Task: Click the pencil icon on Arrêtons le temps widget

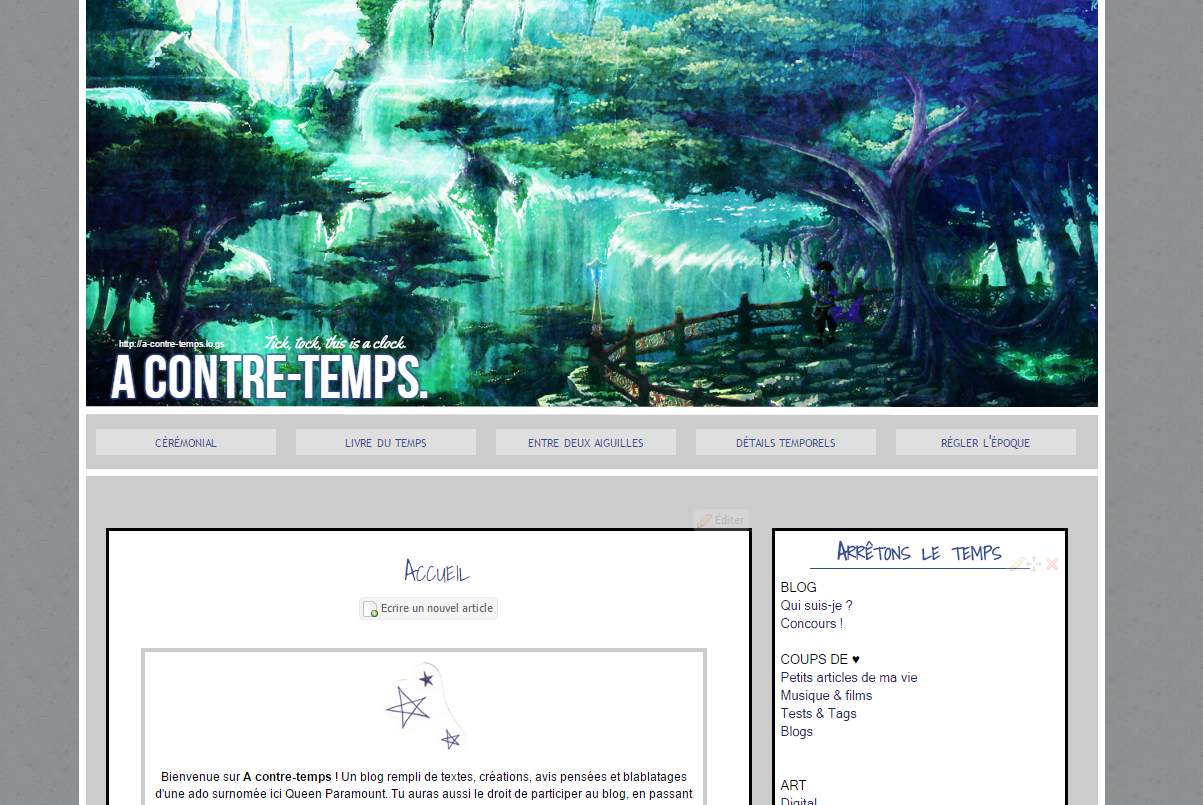Action: pos(1018,564)
